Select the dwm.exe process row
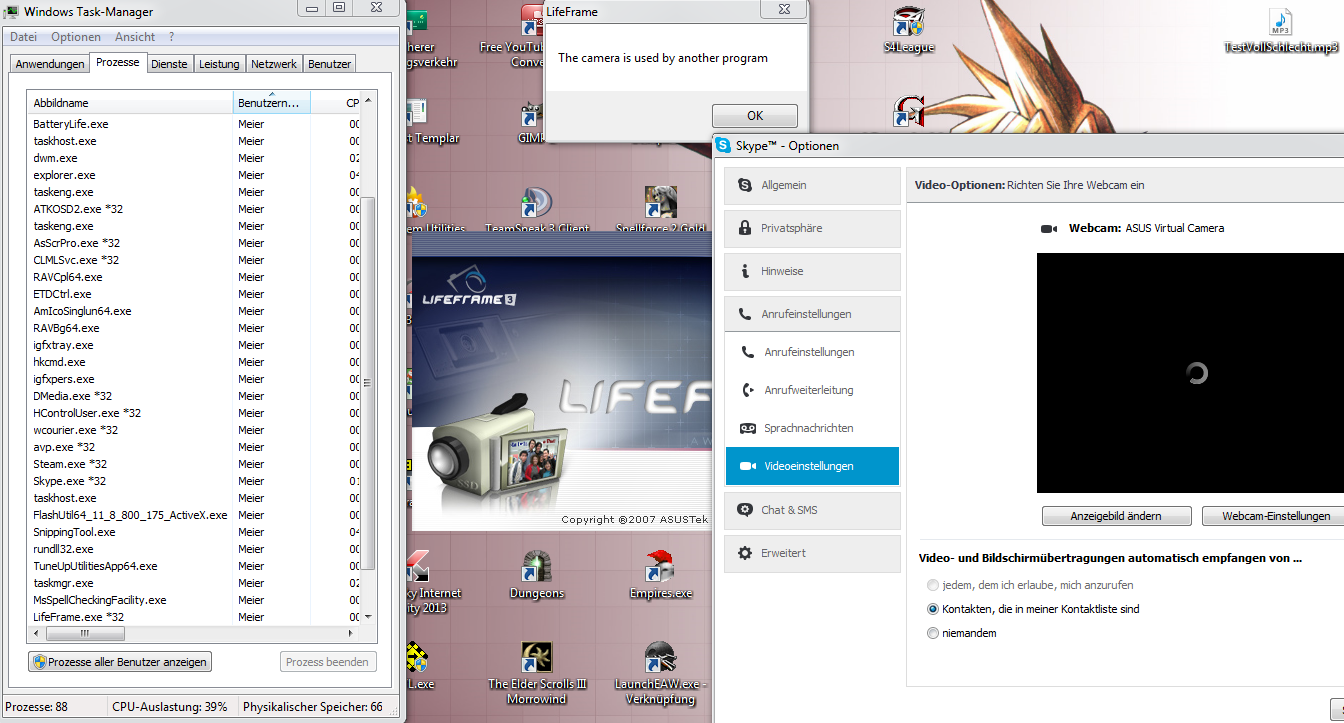The width and height of the screenshot is (1344, 723). coord(194,158)
